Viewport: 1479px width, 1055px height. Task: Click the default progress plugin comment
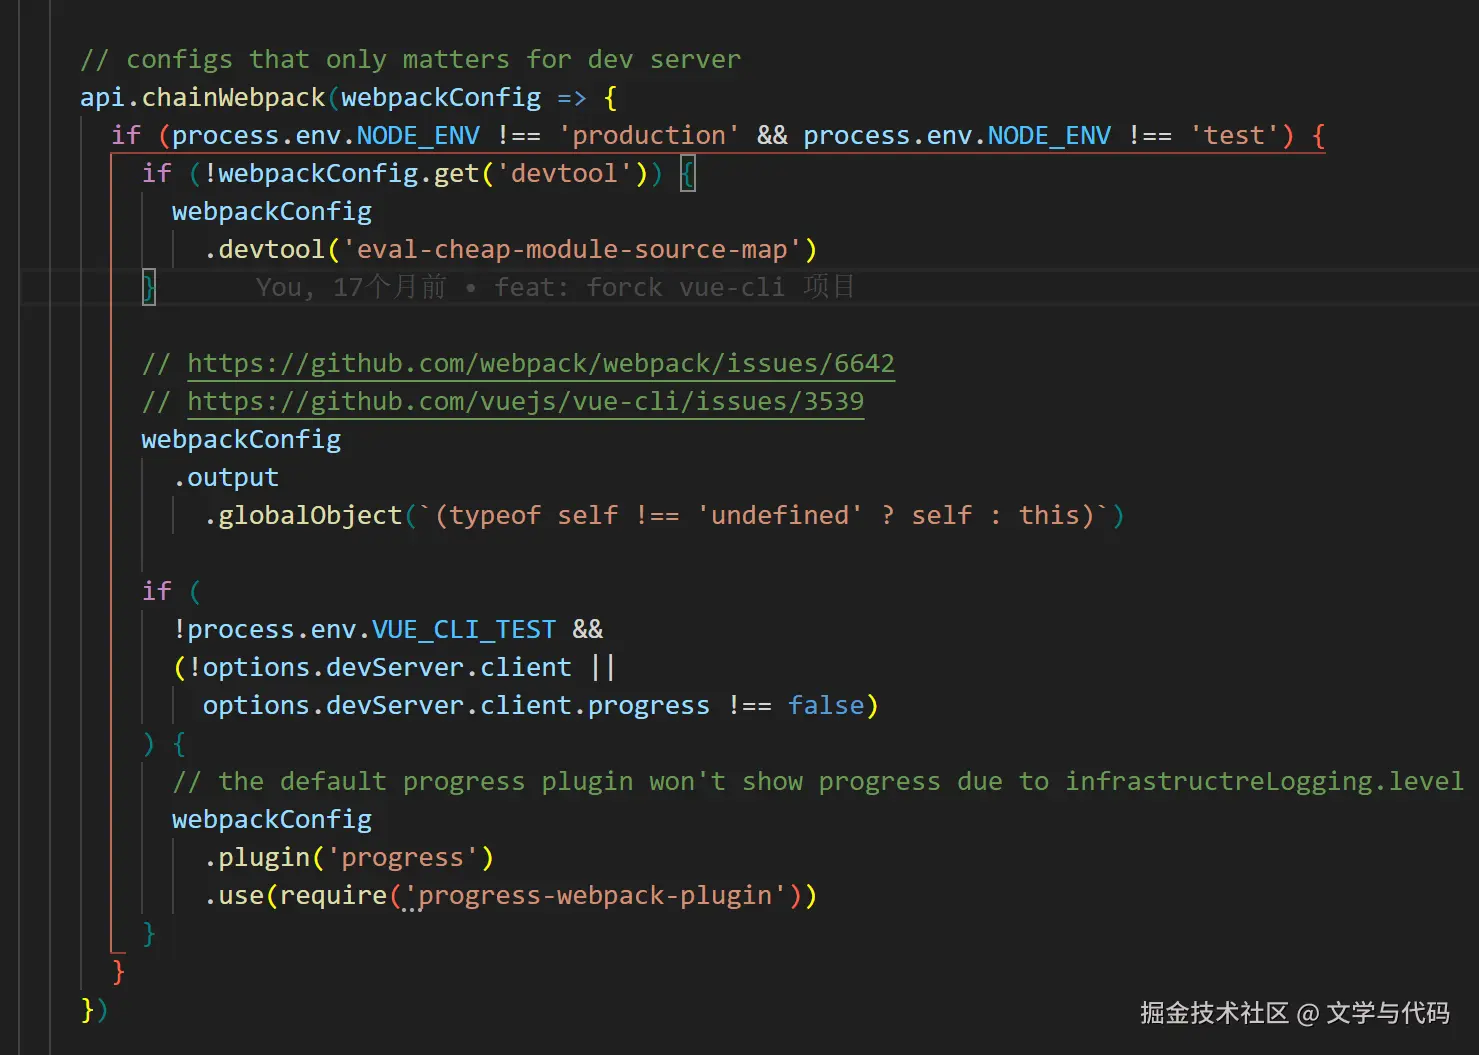point(817,781)
